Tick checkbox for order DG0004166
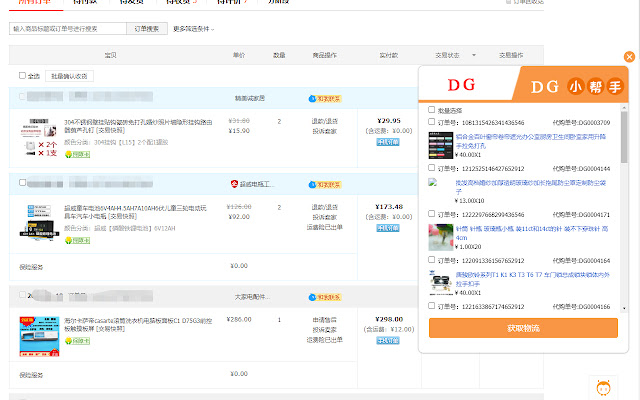This screenshot has height=400, width=640. [431, 306]
